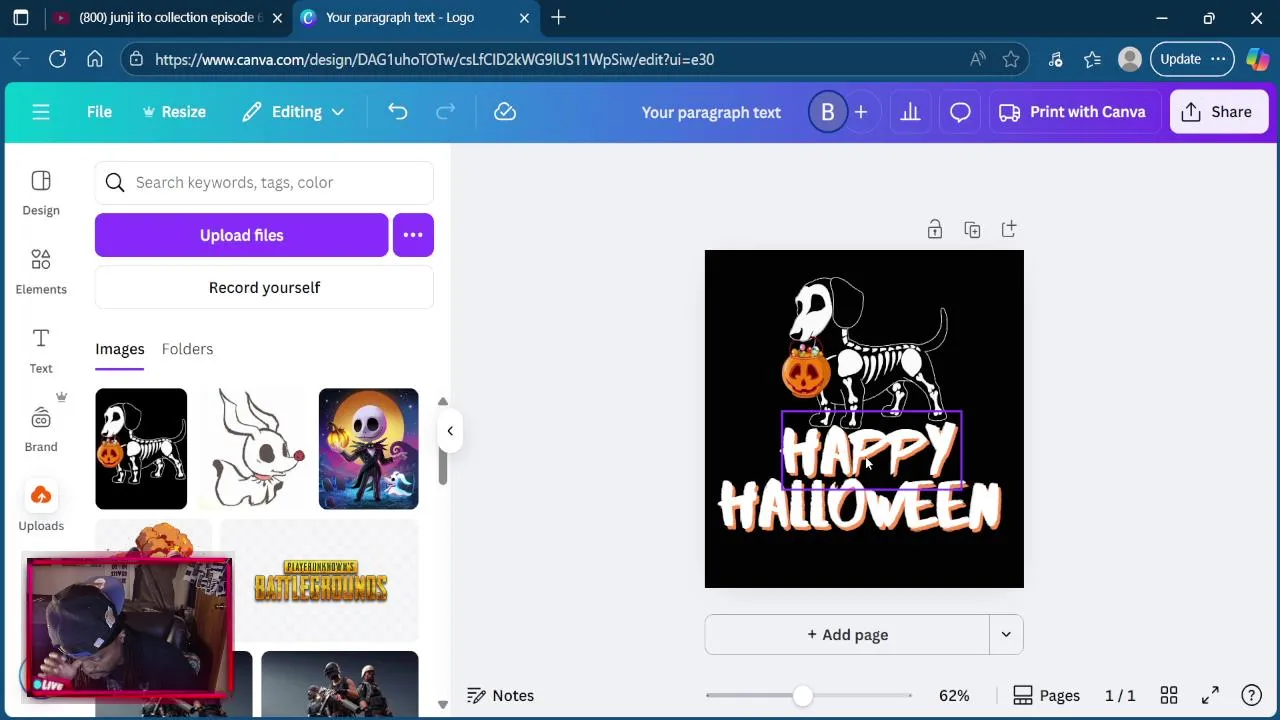This screenshot has width=1280, height=720.
Task: Switch to junji ito collection tab
Action: (x=168, y=18)
